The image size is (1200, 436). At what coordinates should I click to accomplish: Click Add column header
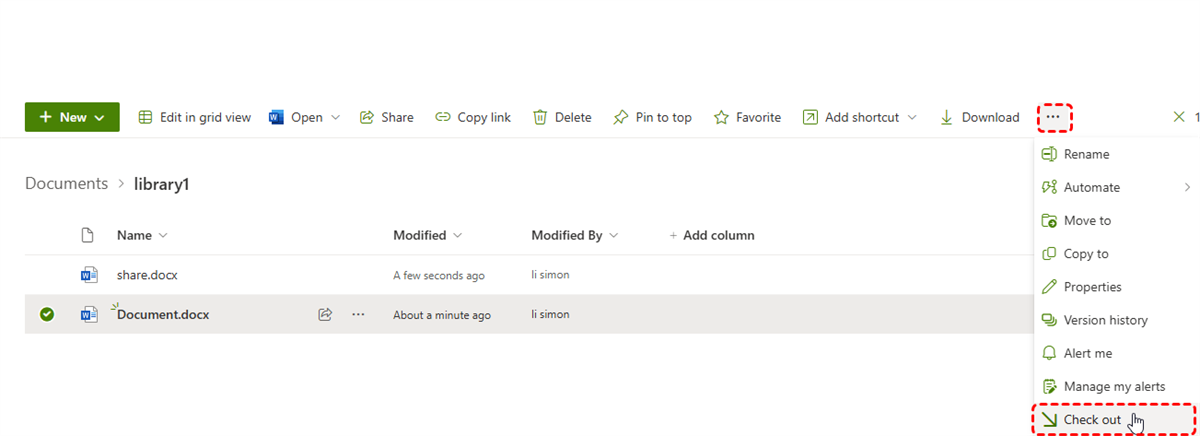pos(711,235)
